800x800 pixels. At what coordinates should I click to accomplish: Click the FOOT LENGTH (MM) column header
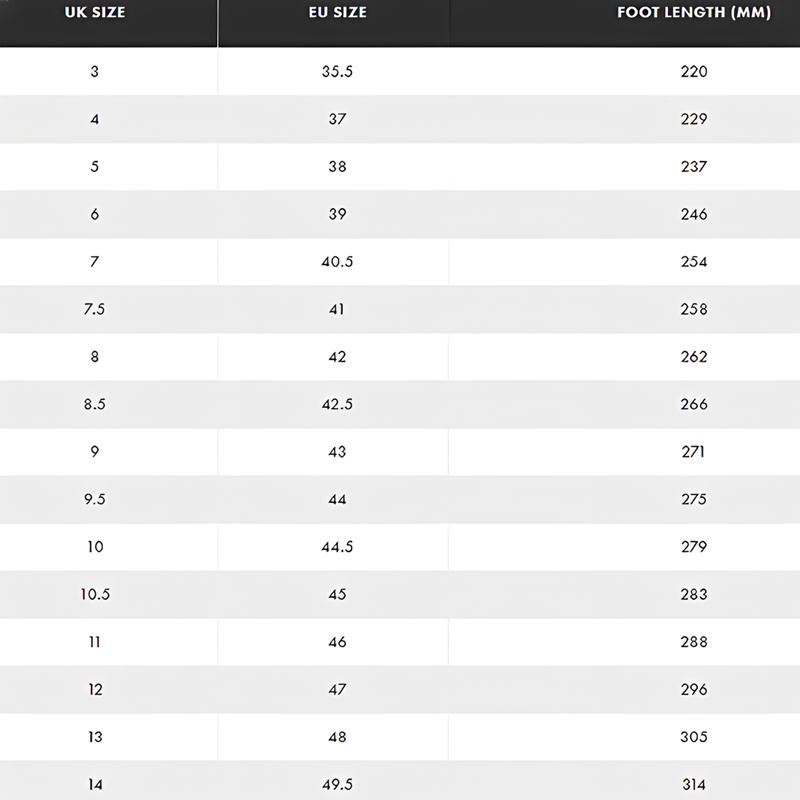[693, 14]
